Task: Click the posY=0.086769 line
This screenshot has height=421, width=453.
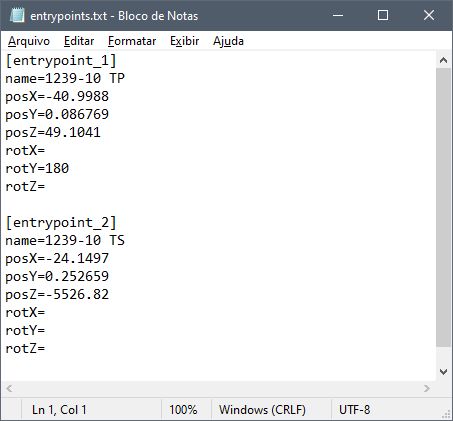Action: (x=57, y=115)
